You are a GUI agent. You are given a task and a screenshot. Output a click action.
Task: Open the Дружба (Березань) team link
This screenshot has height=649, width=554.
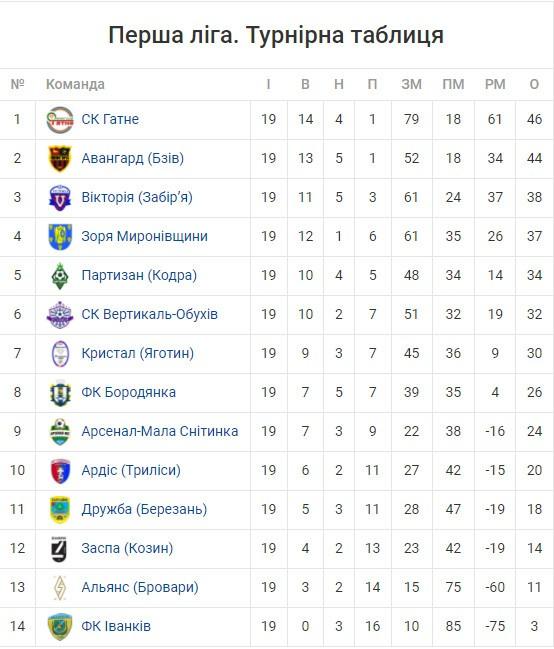click(144, 510)
